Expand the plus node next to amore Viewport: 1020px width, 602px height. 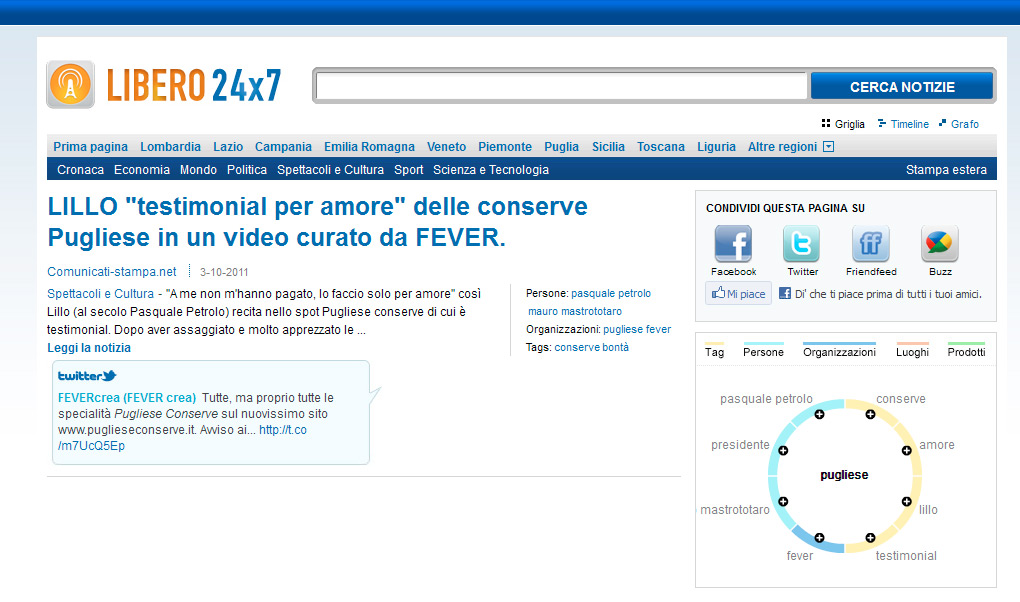[906, 450]
